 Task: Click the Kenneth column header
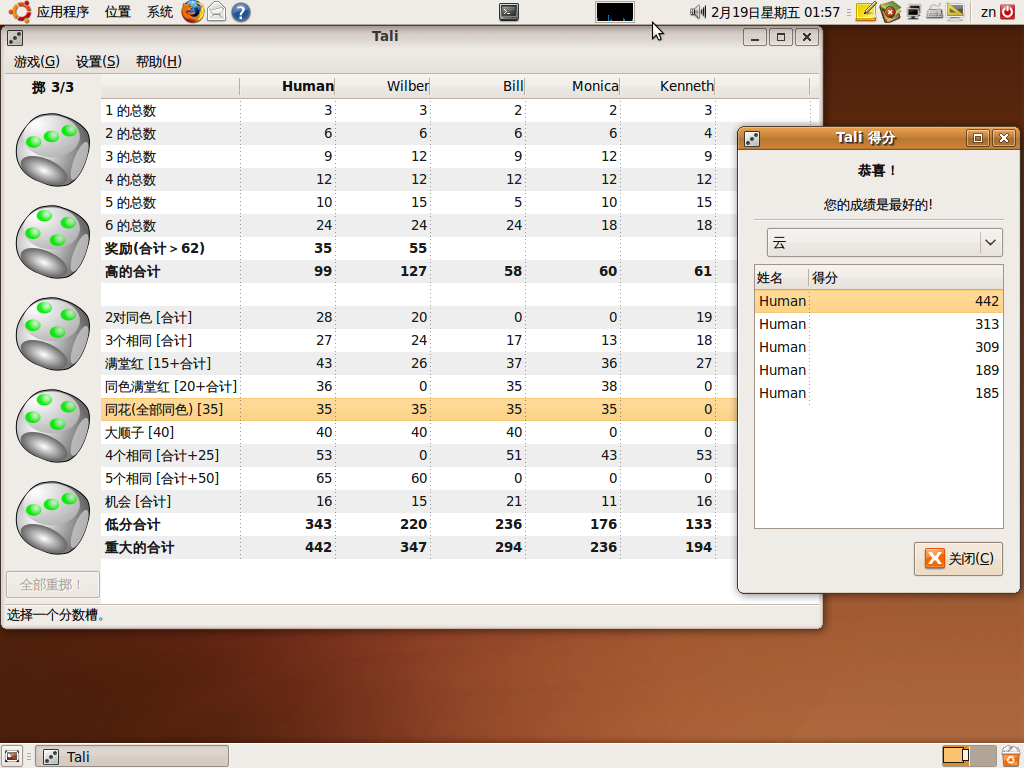[x=667, y=86]
